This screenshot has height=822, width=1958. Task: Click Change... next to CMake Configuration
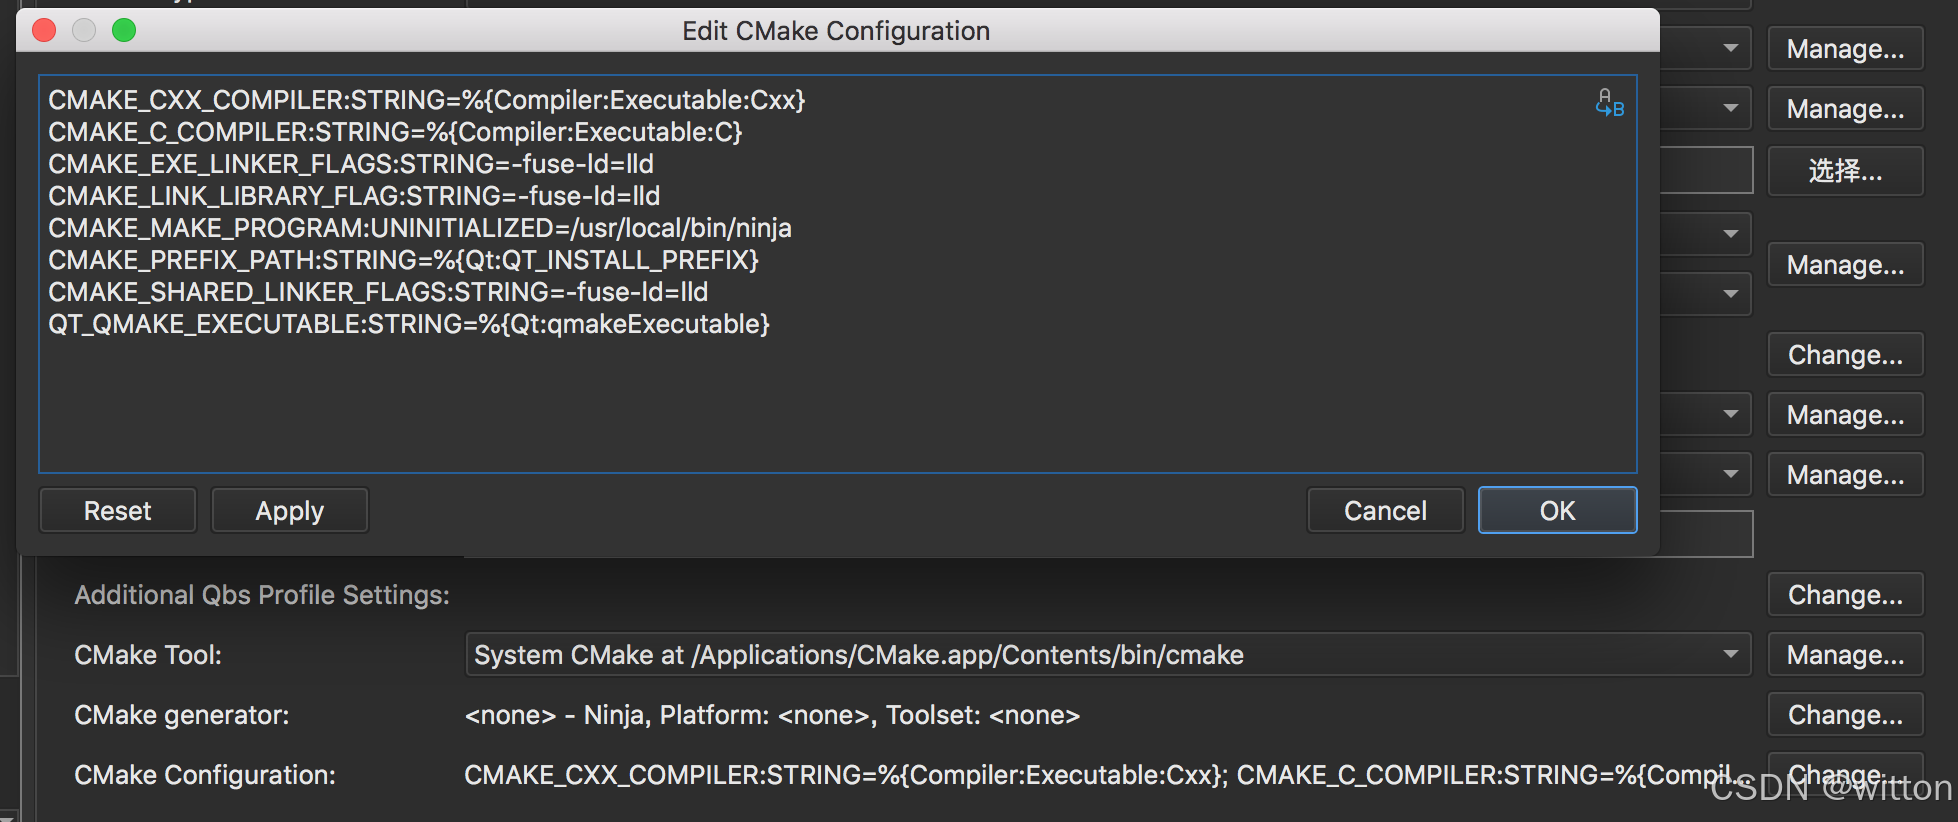pyautogui.click(x=1845, y=775)
